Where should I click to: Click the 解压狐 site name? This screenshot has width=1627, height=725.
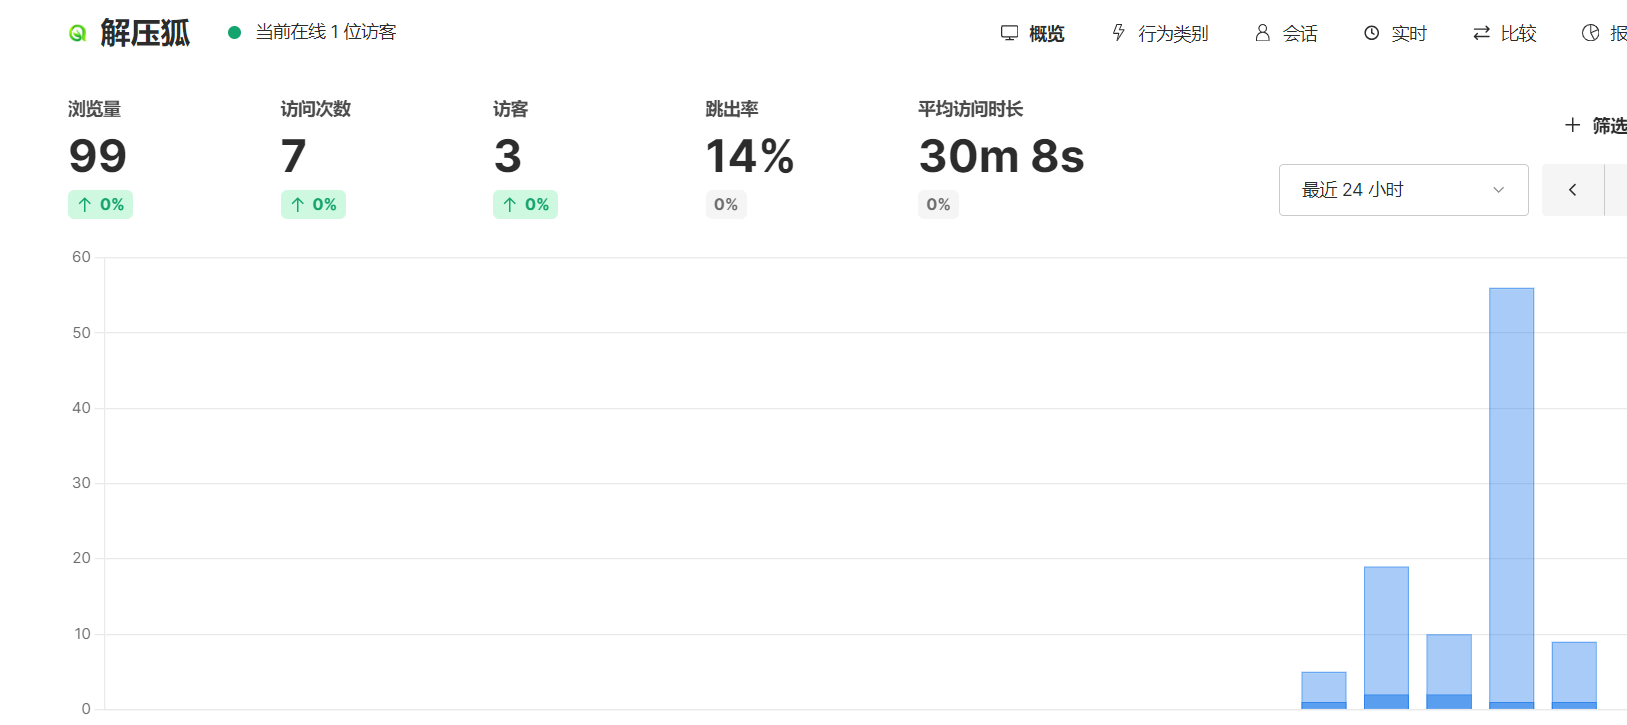pos(145,33)
